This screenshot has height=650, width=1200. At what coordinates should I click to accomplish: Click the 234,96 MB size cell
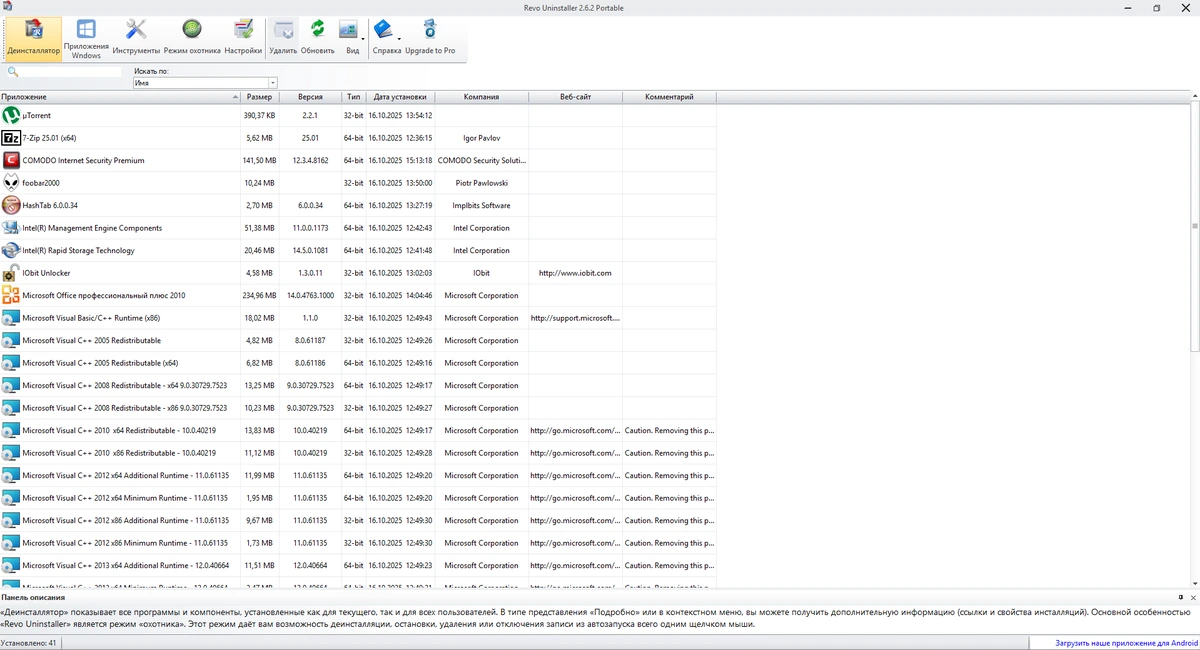[x=260, y=295]
